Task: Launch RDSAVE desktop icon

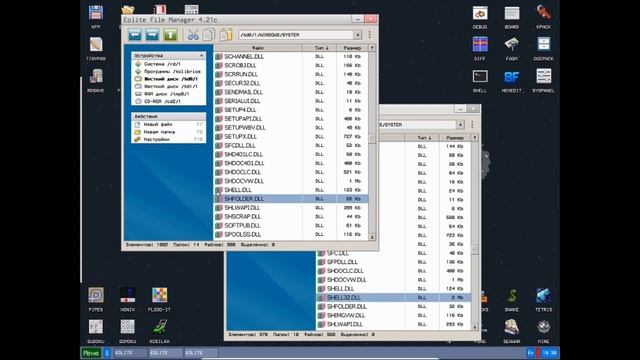Action: (96, 80)
